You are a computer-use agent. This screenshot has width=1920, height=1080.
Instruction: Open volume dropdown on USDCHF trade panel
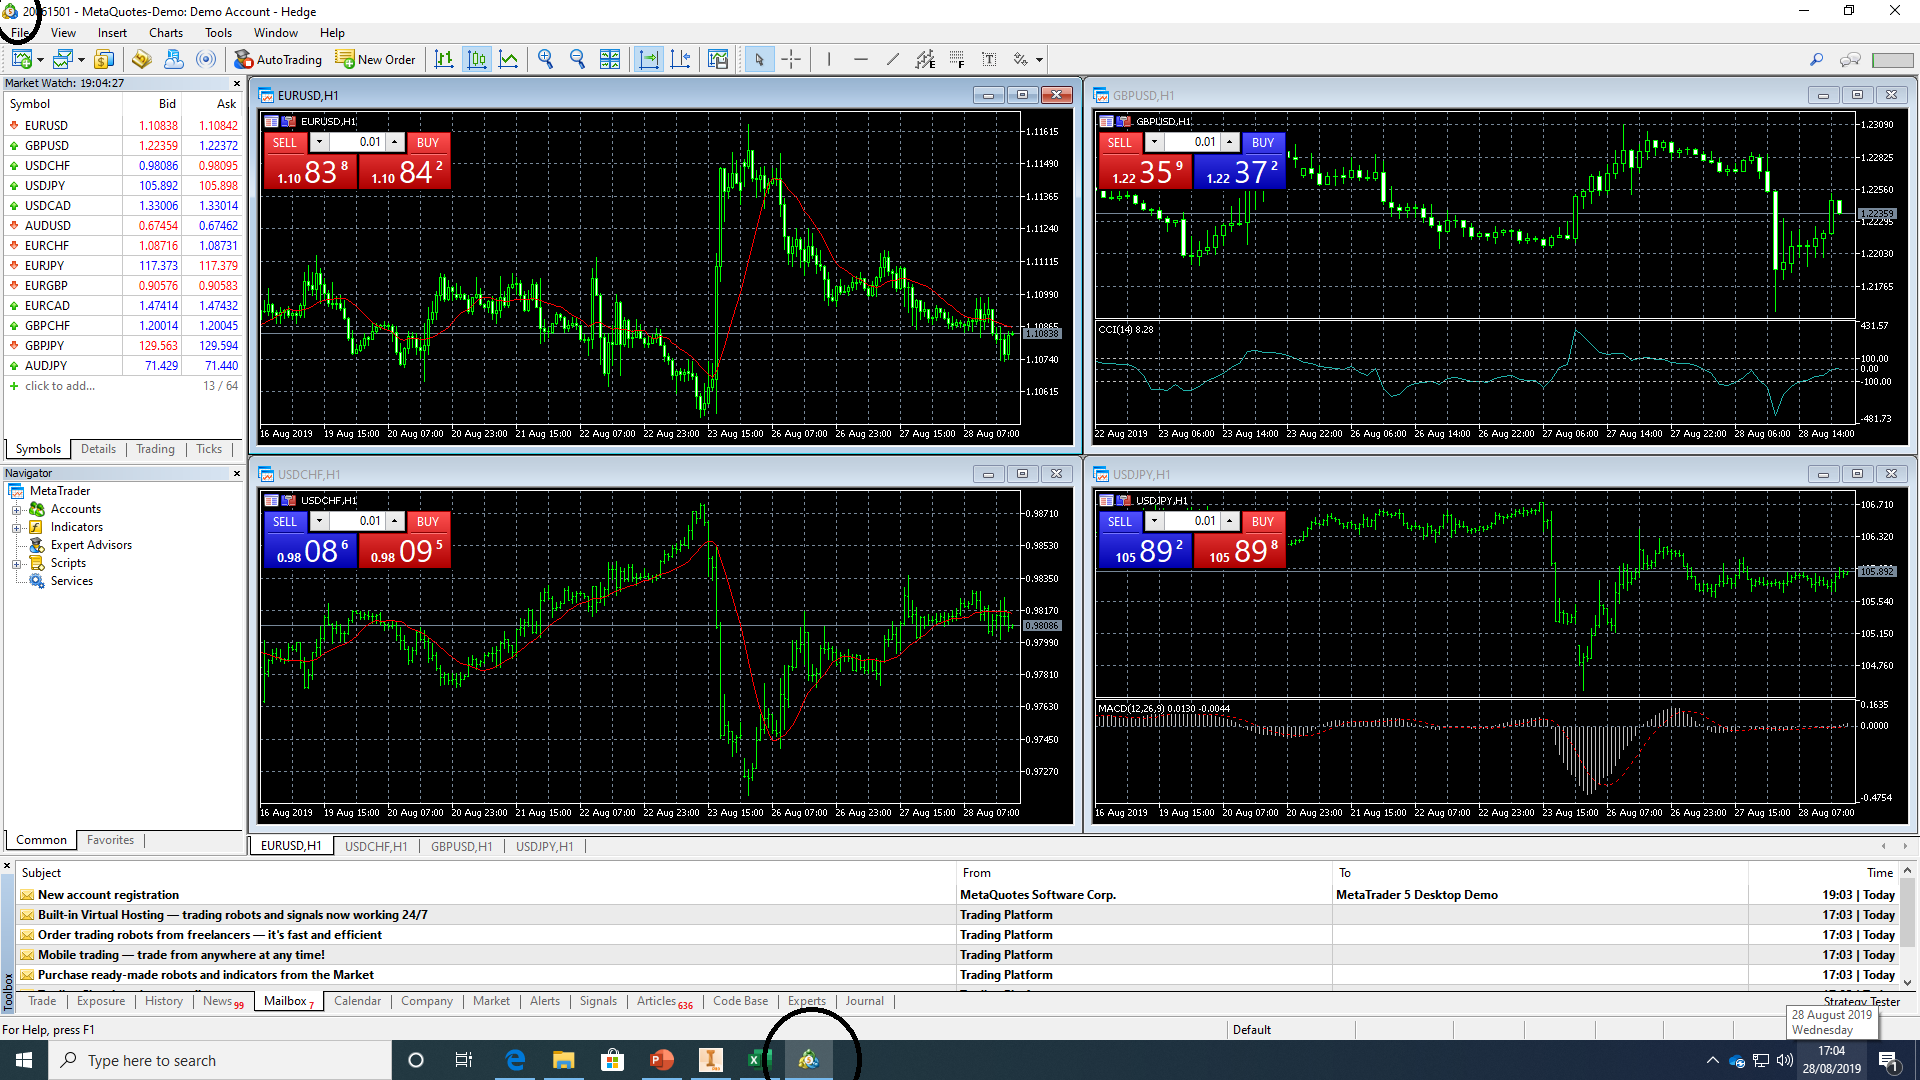tap(319, 521)
